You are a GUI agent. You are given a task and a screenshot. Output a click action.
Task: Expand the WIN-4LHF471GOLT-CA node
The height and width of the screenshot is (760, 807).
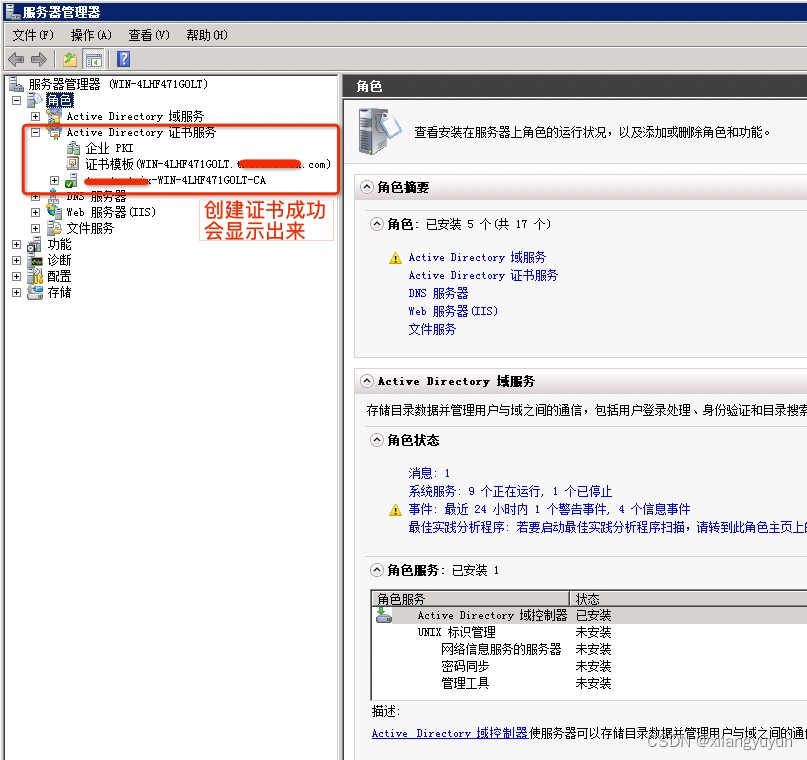point(55,181)
